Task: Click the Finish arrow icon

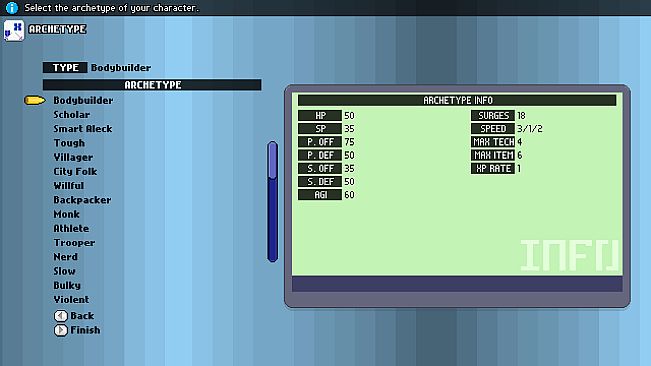Action: coord(61,330)
